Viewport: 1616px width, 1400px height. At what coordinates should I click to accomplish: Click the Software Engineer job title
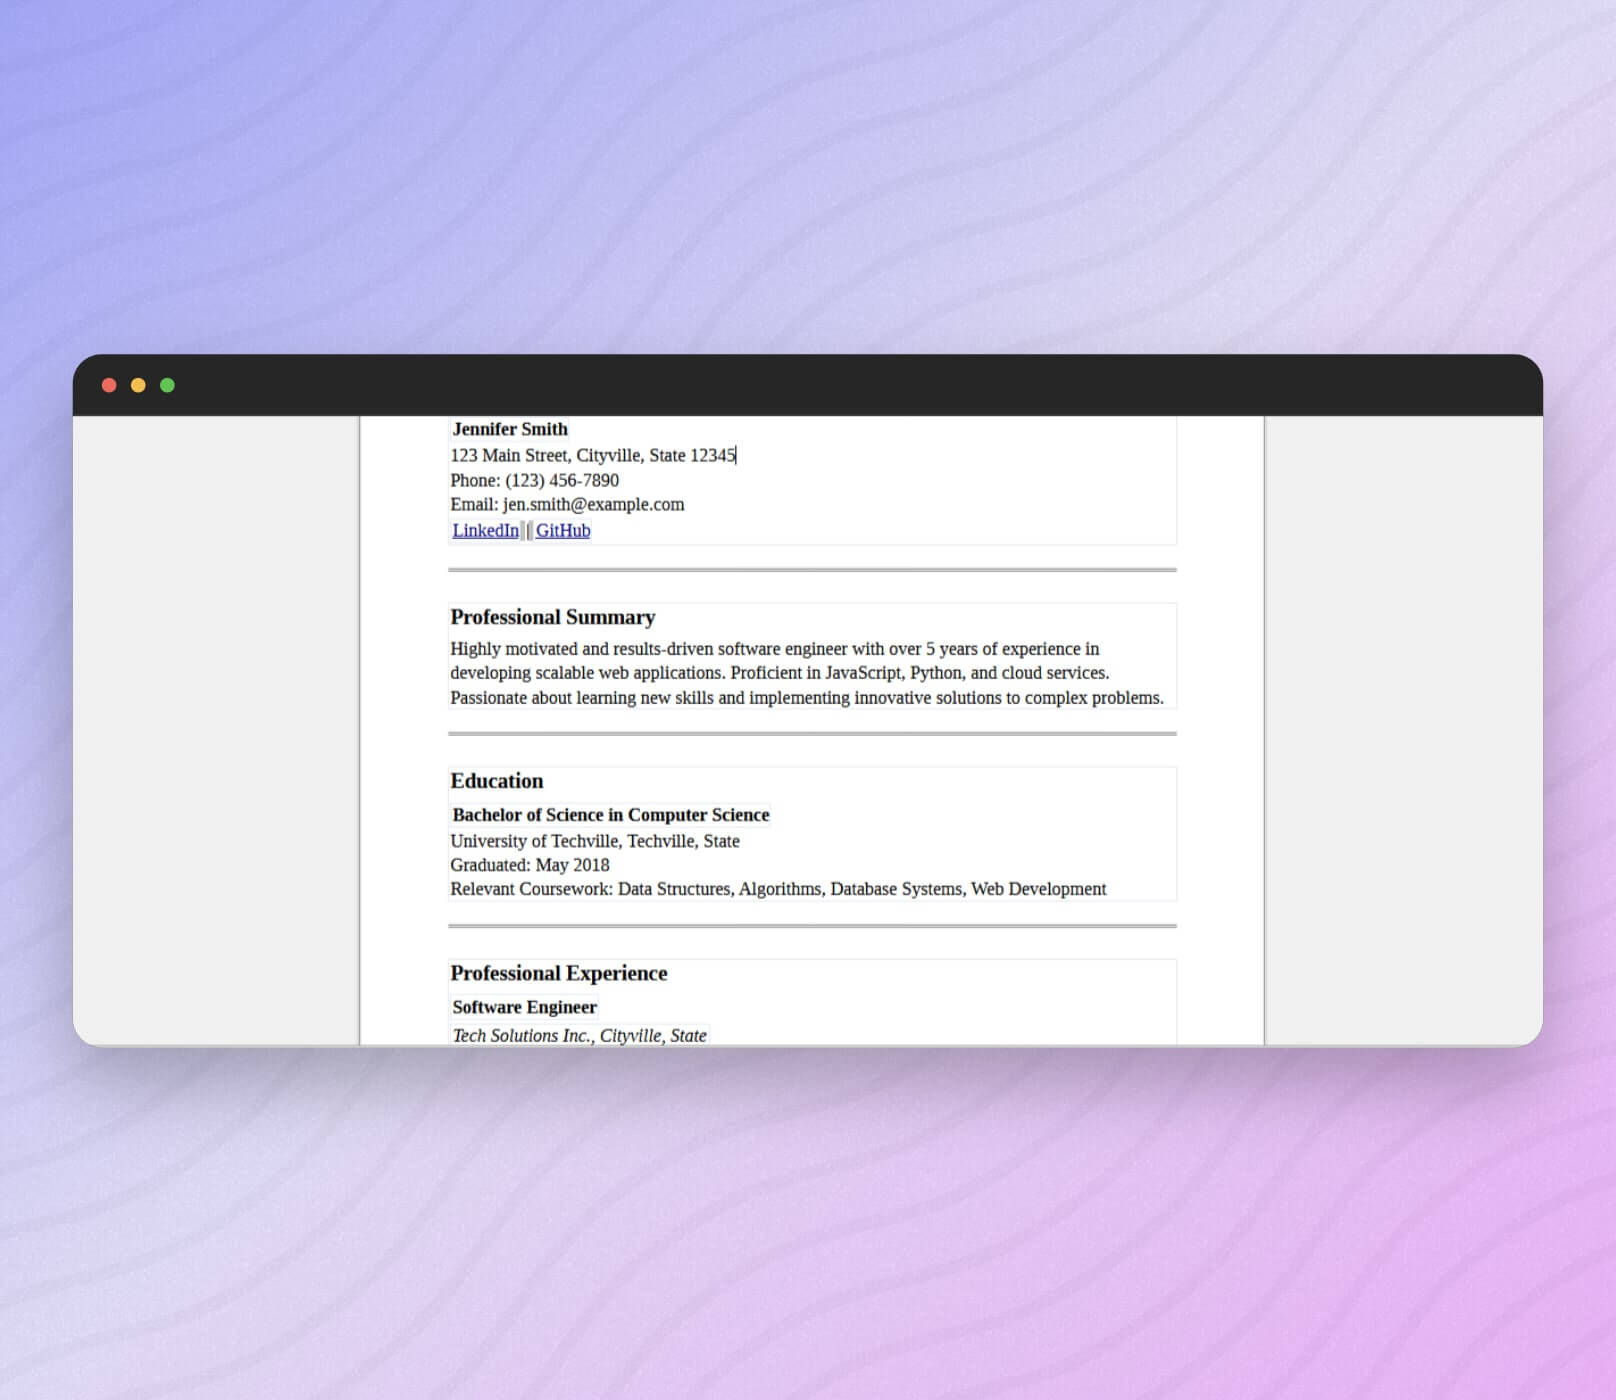point(524,1007)
